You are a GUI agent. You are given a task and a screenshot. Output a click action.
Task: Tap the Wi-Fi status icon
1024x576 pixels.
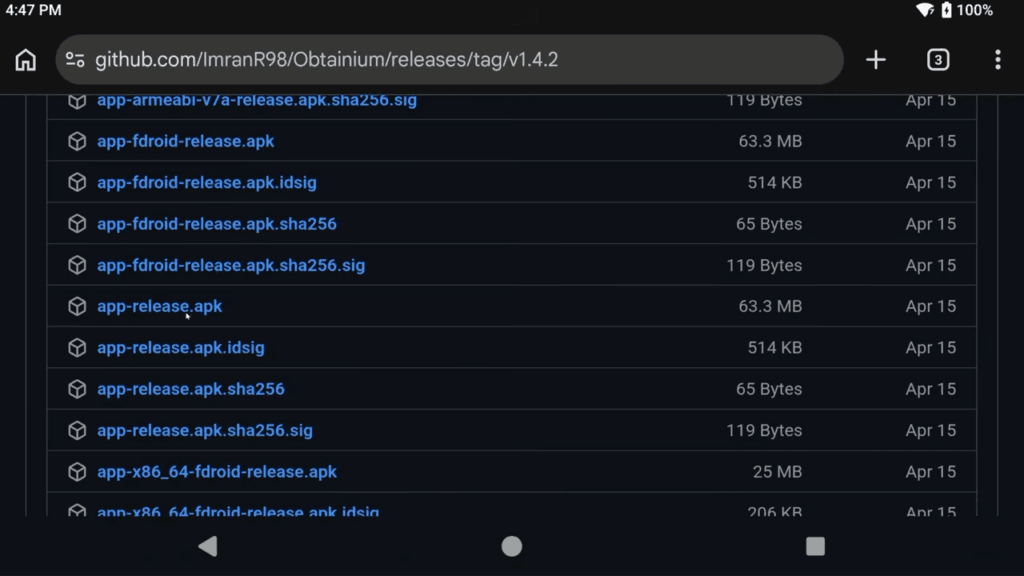click(x=925, y=10)
